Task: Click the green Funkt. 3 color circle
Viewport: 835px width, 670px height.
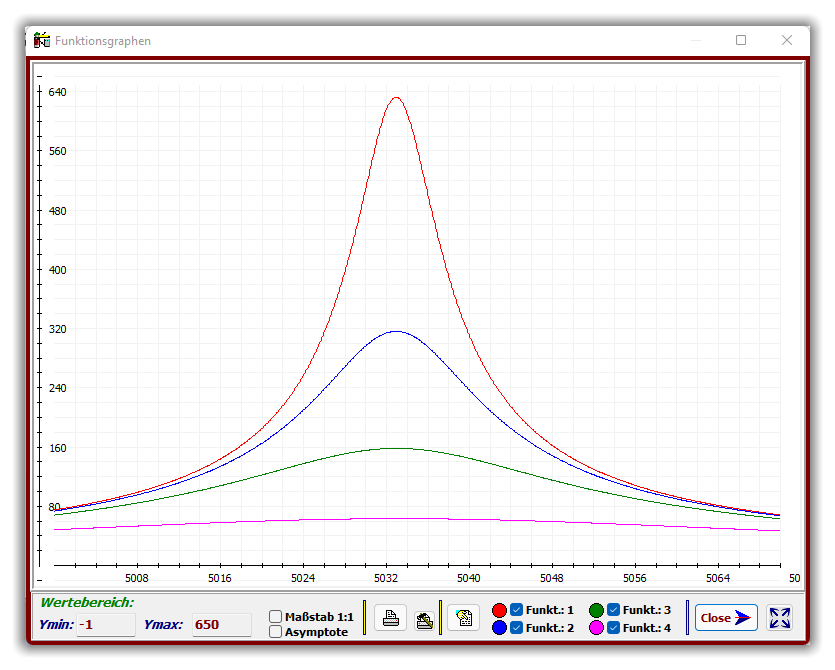Action: coord(597,610)
